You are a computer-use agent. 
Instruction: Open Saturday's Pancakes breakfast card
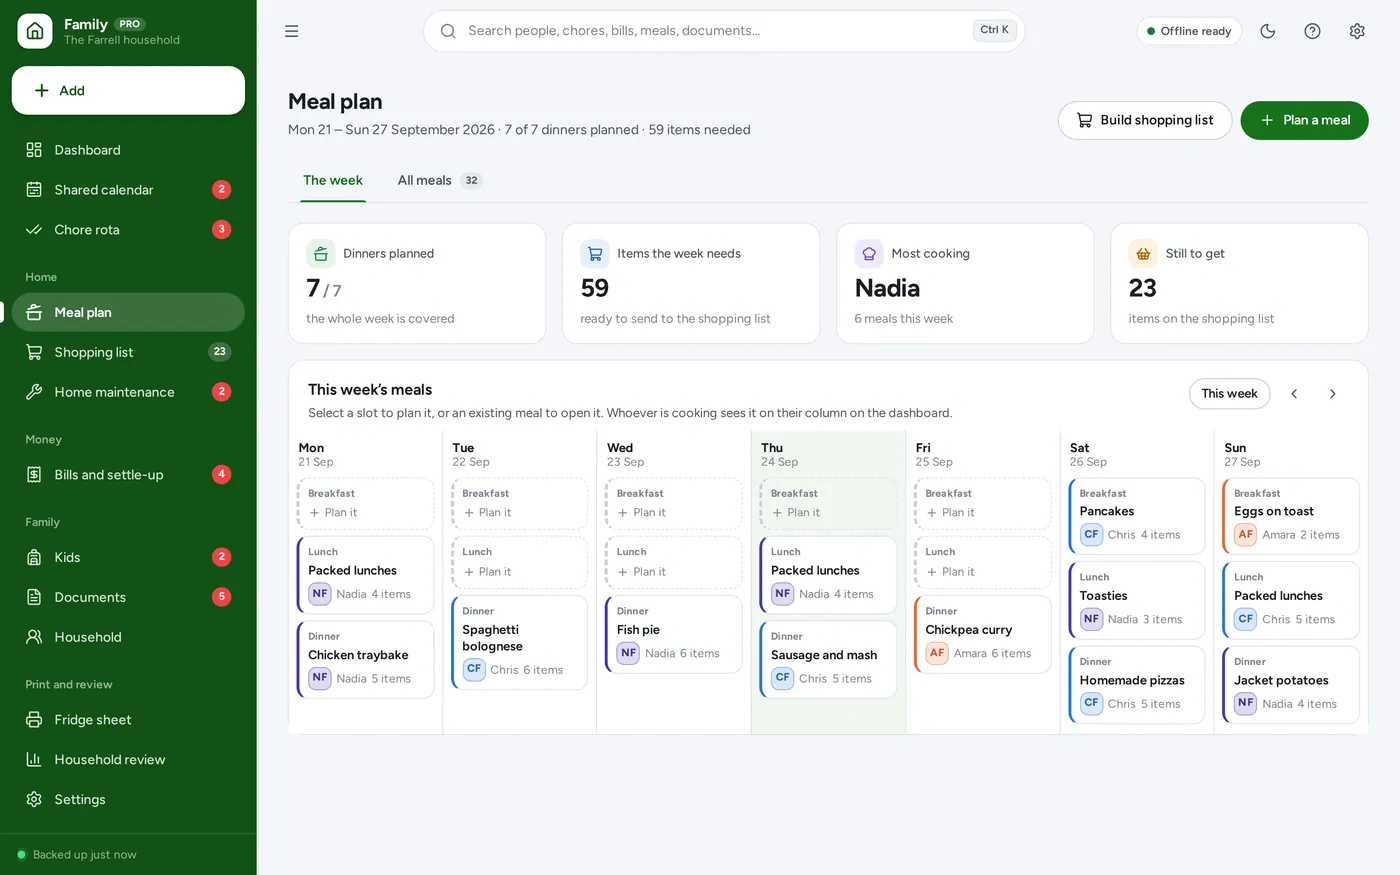click(1137, 516)
